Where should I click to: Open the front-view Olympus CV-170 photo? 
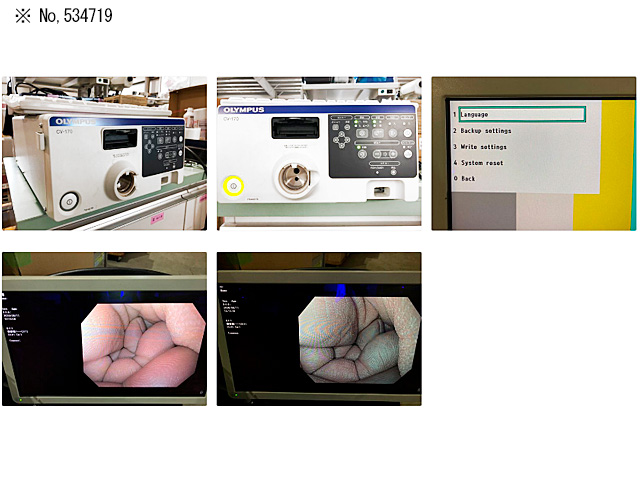click(x=319, y=153)
